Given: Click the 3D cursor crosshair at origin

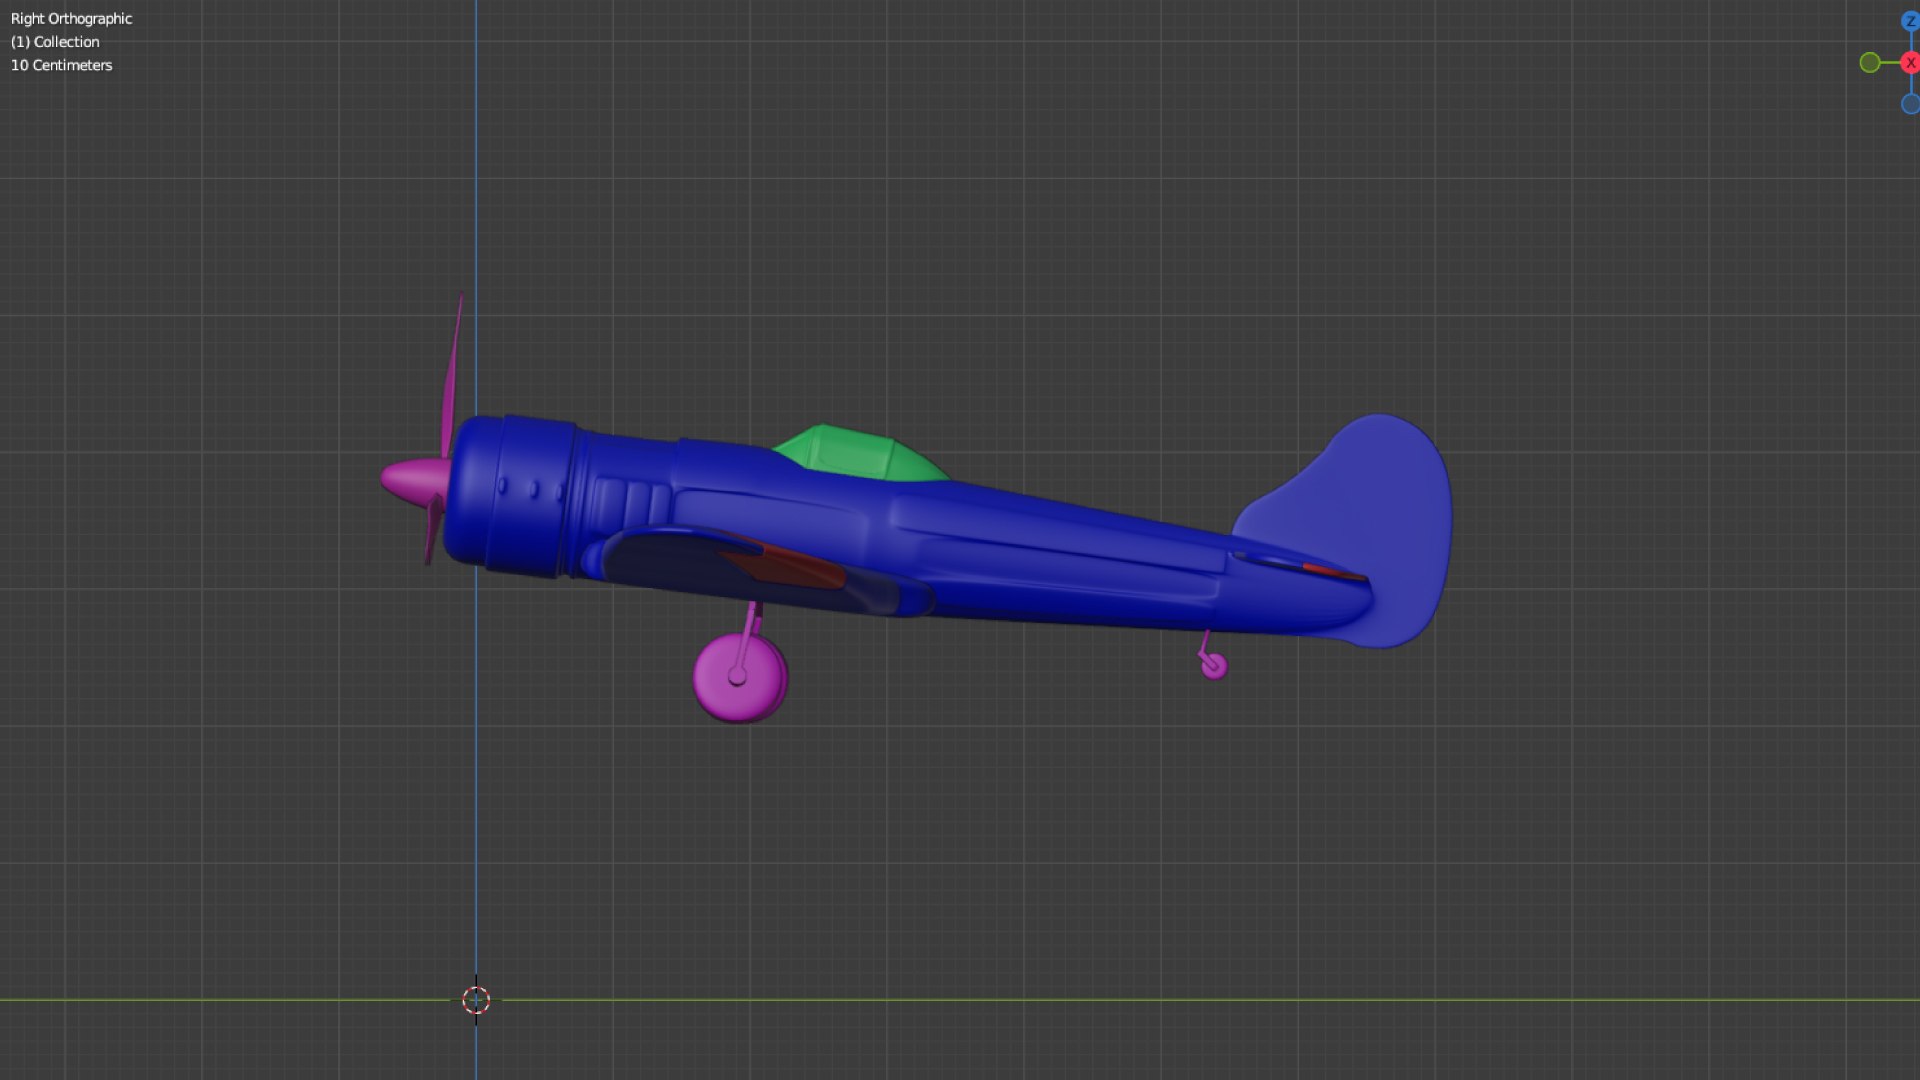Looking at the screenshot, I should [476, 999].
